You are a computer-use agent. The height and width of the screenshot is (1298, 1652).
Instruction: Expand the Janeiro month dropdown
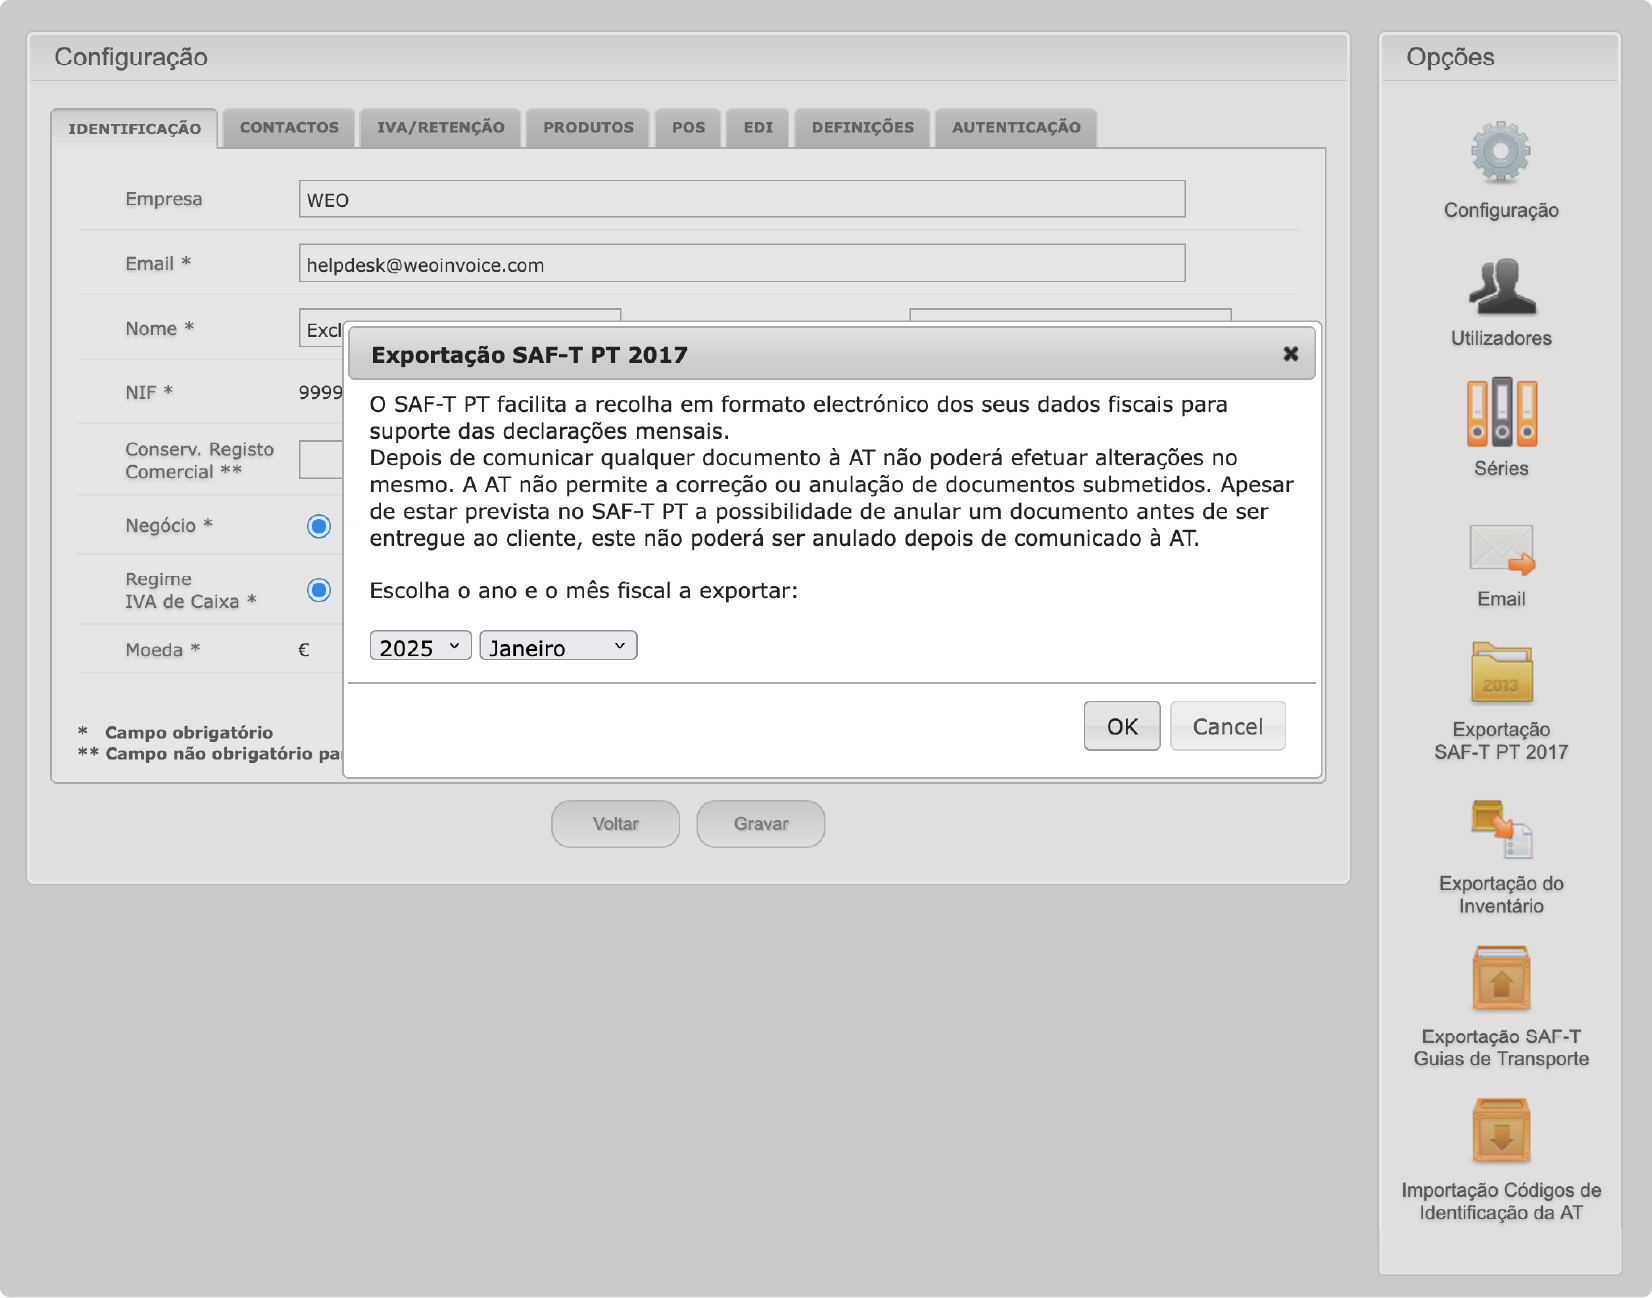(558, 647)
